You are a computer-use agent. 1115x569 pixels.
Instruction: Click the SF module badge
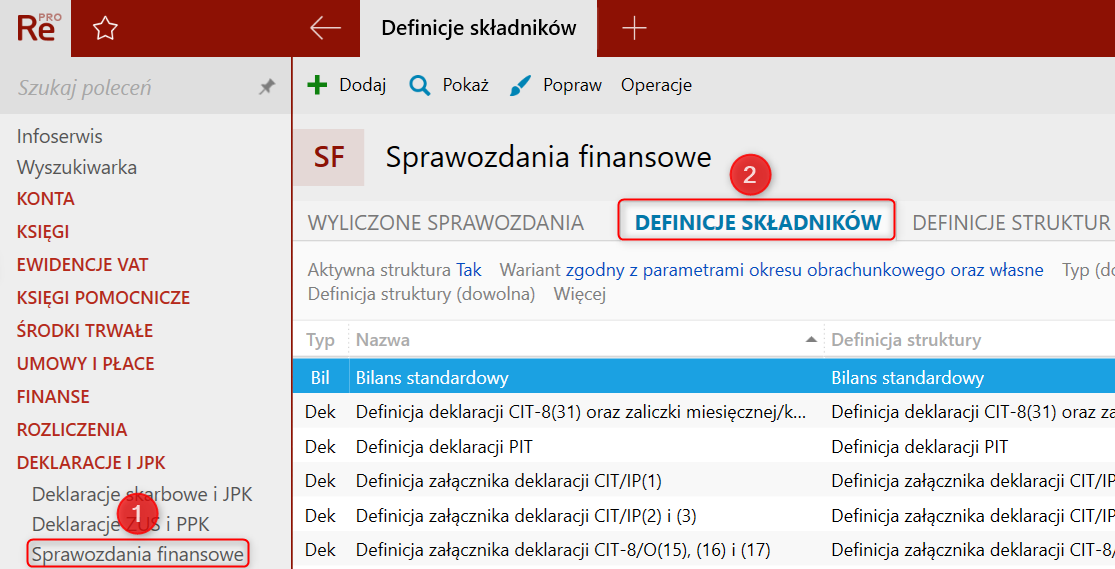tap(329, 157)
